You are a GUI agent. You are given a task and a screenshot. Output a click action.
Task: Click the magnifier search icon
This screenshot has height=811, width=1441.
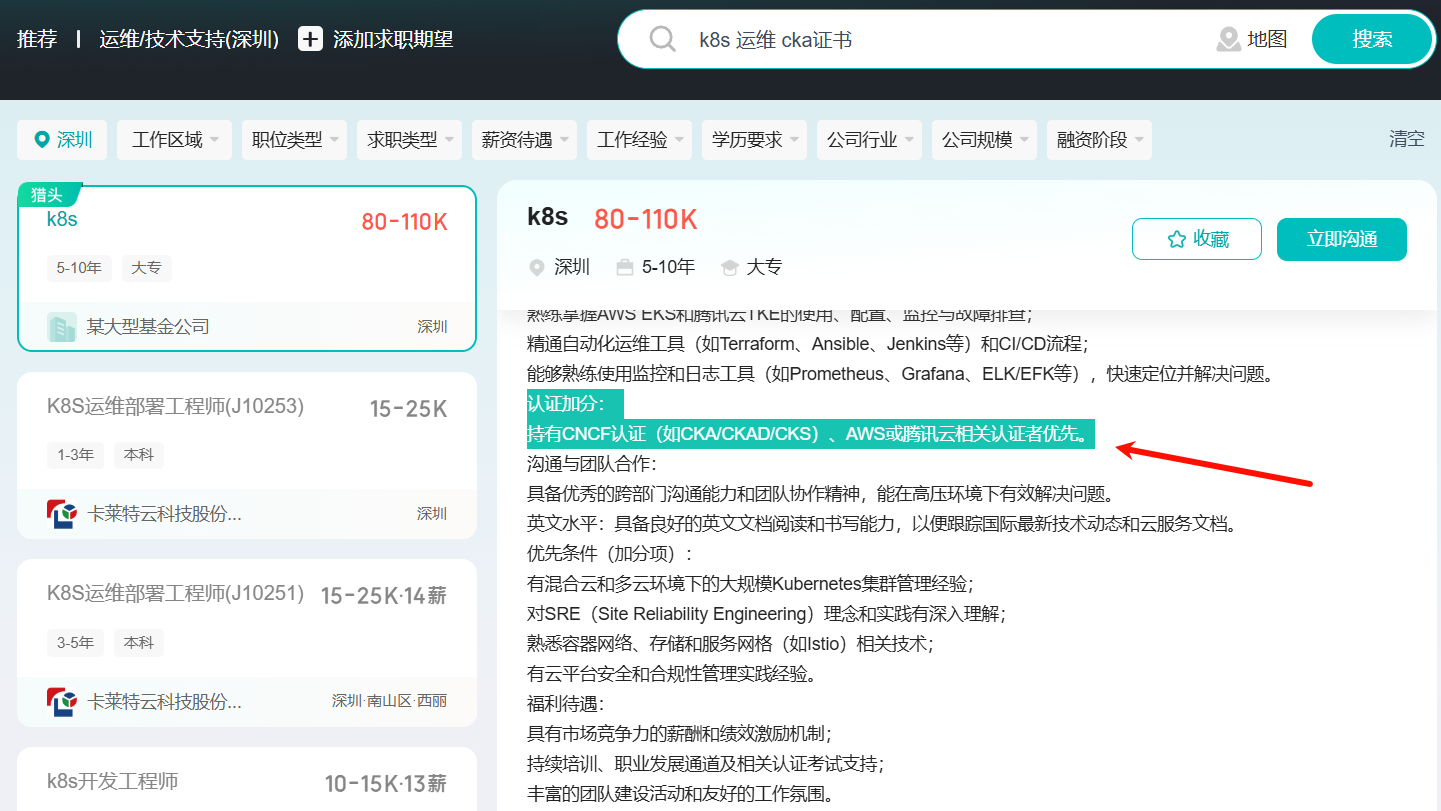coord(662,39)
